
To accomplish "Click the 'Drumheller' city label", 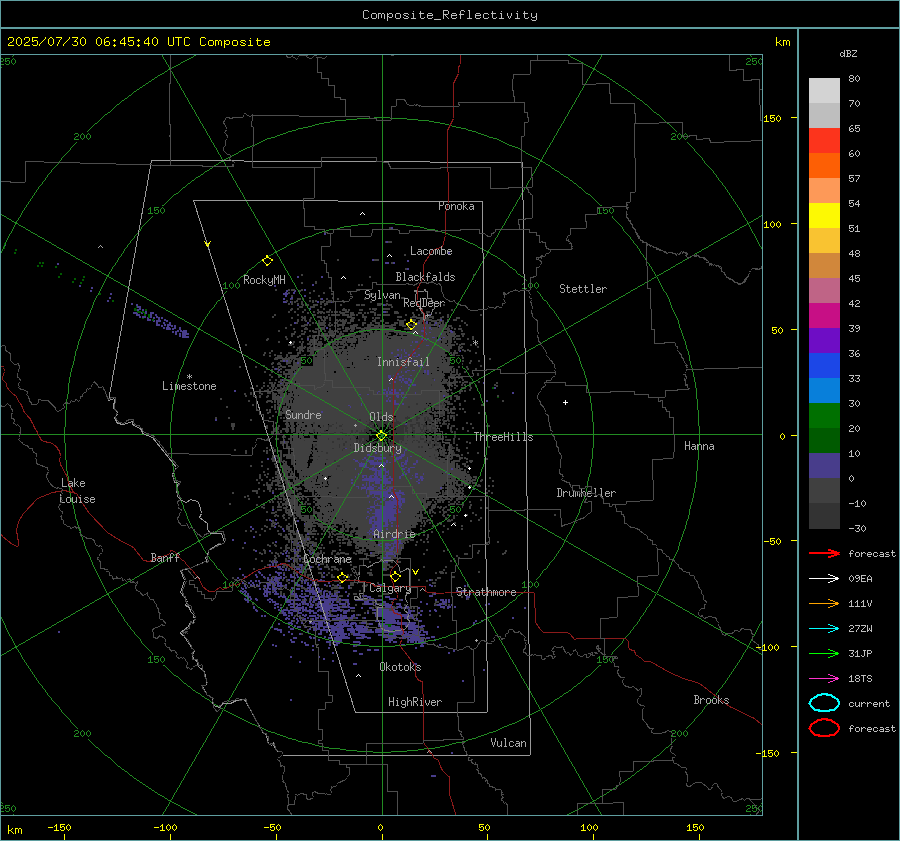I will [586, 493].
